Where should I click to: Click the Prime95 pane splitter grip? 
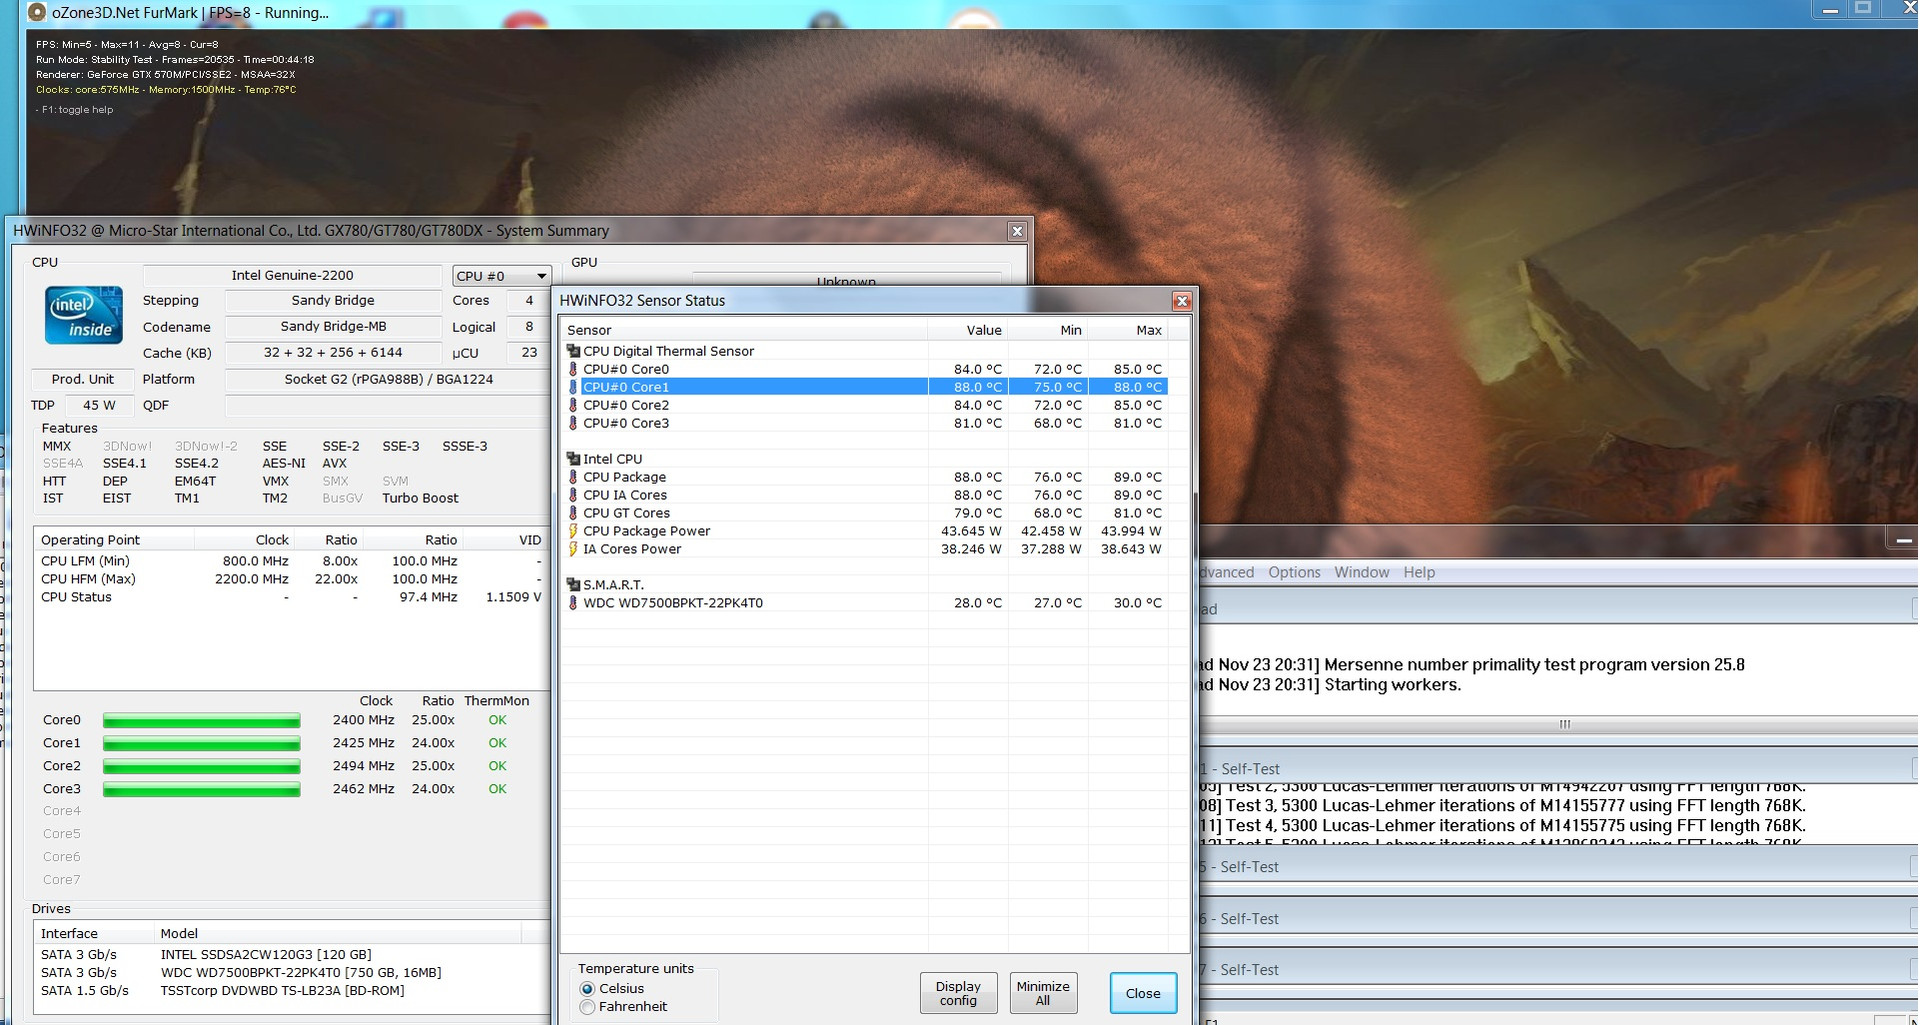click(1565, 724)
